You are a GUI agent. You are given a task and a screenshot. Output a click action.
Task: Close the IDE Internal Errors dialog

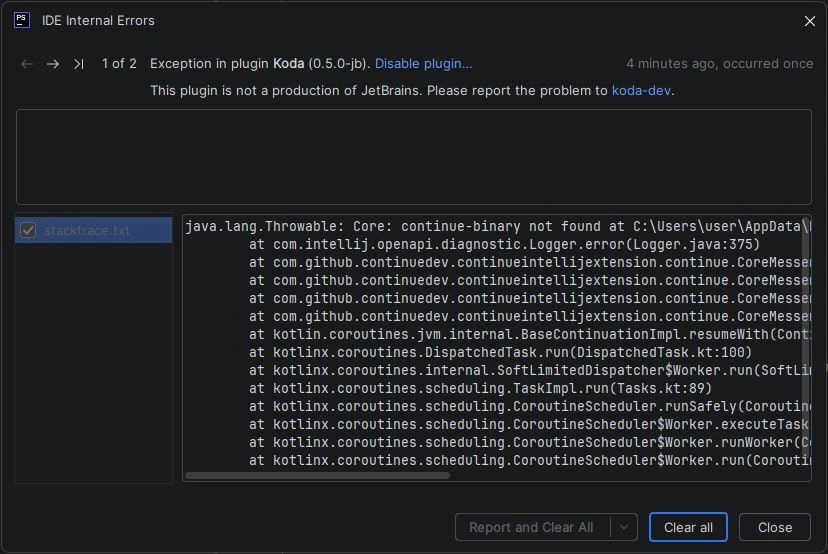[810, 21]
